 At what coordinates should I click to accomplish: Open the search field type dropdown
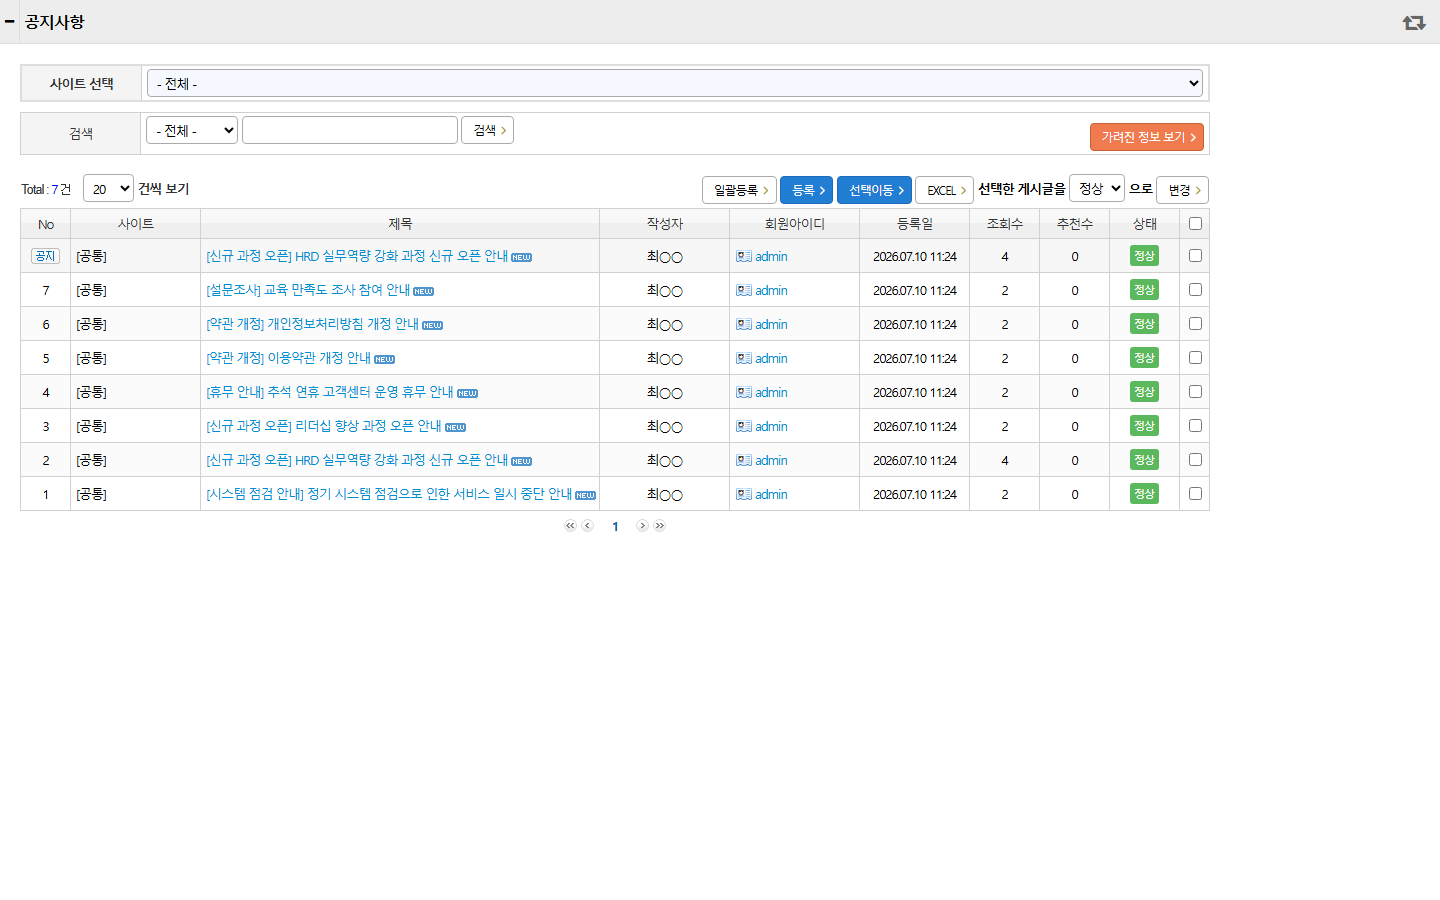[x=192, y=130]
